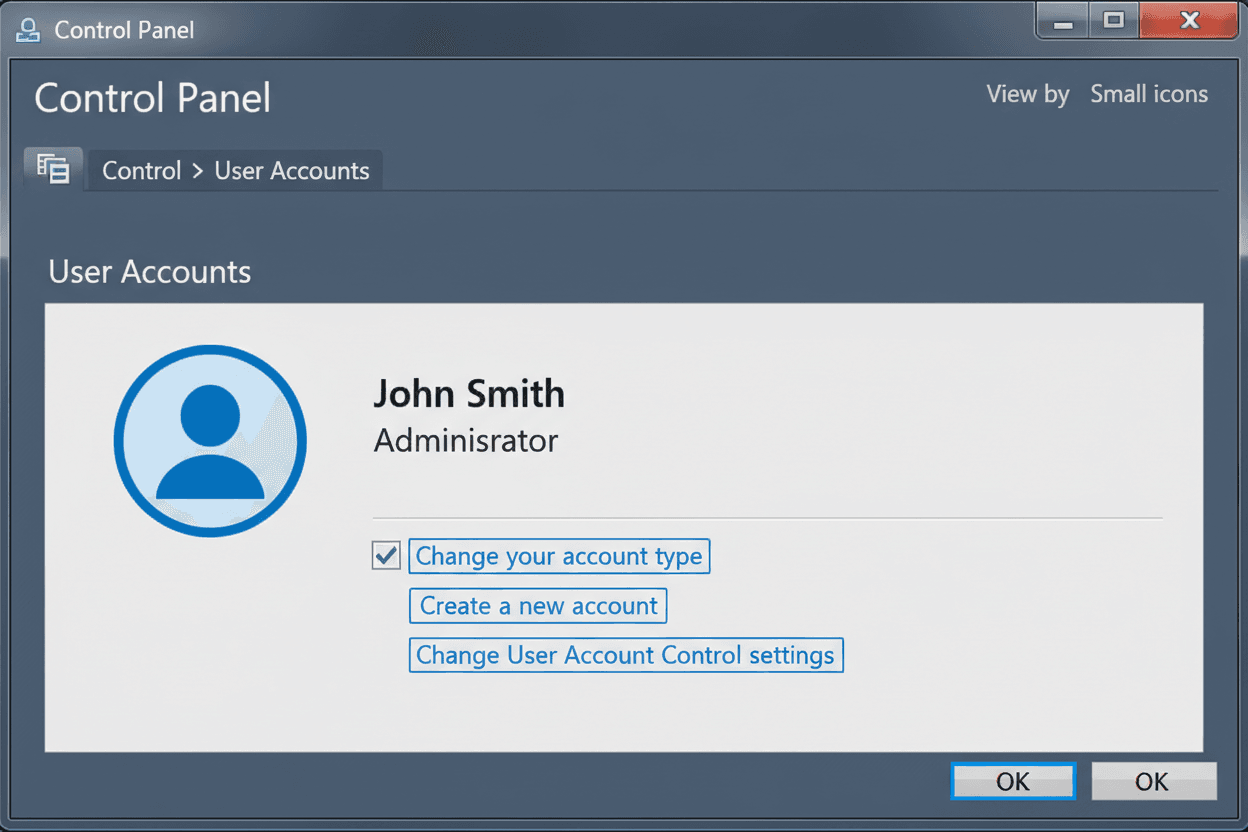Open the View by Small icons dropdown
The image size is (1248, 832).
click(x=1148, y=93)
